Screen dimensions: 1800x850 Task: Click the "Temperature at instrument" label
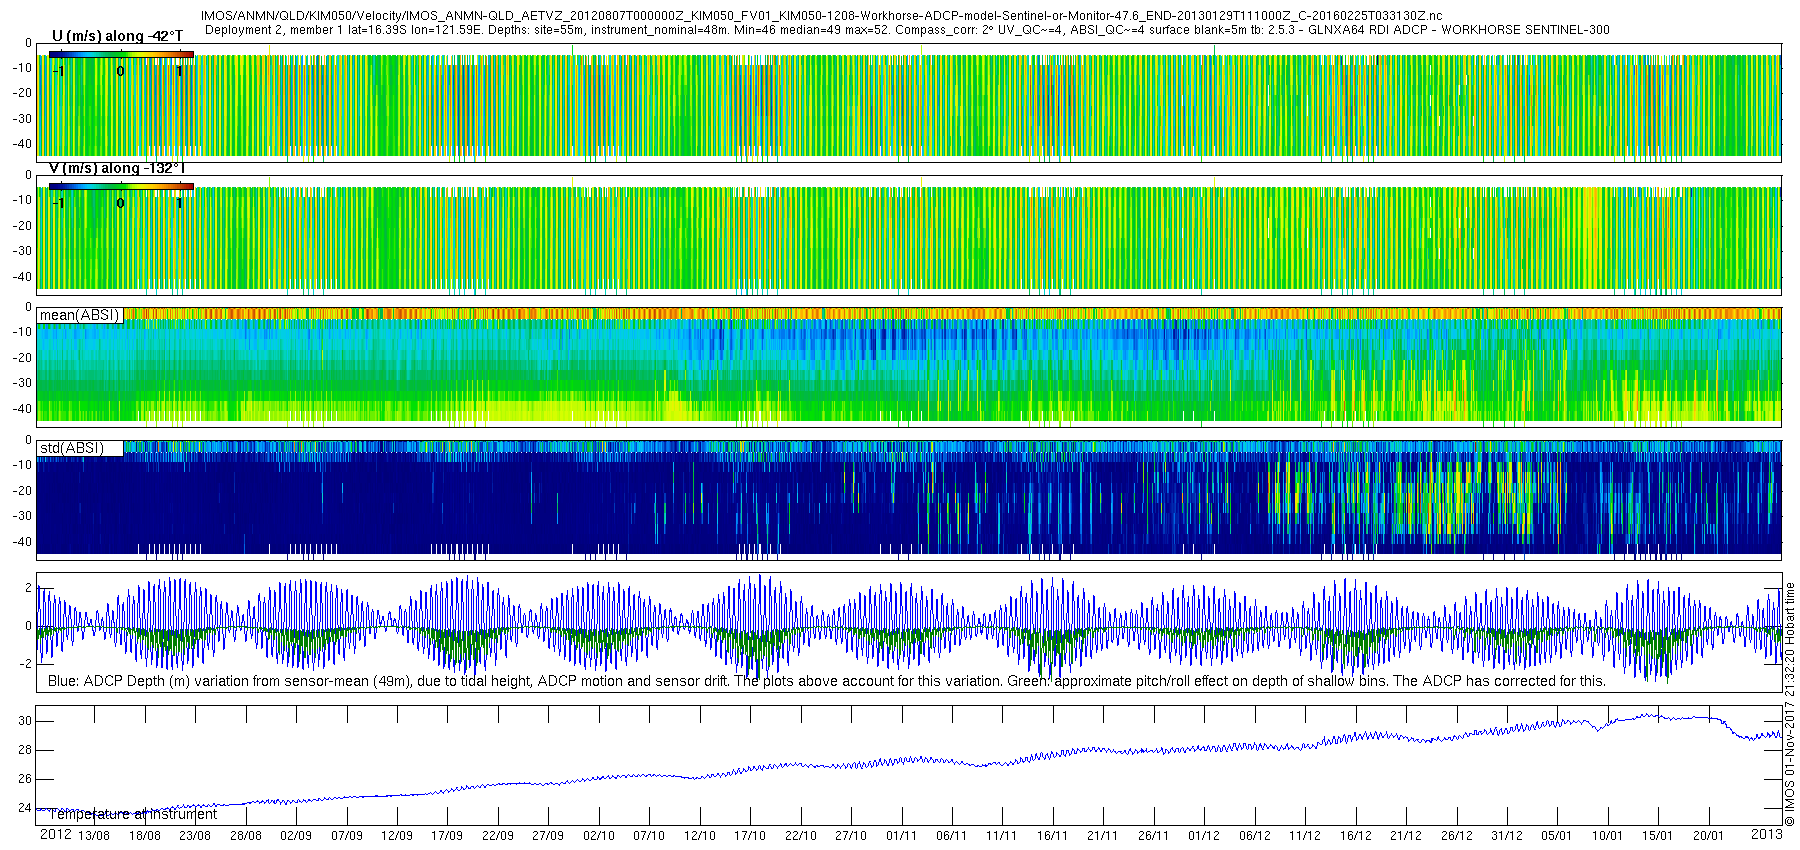[132, 814]
